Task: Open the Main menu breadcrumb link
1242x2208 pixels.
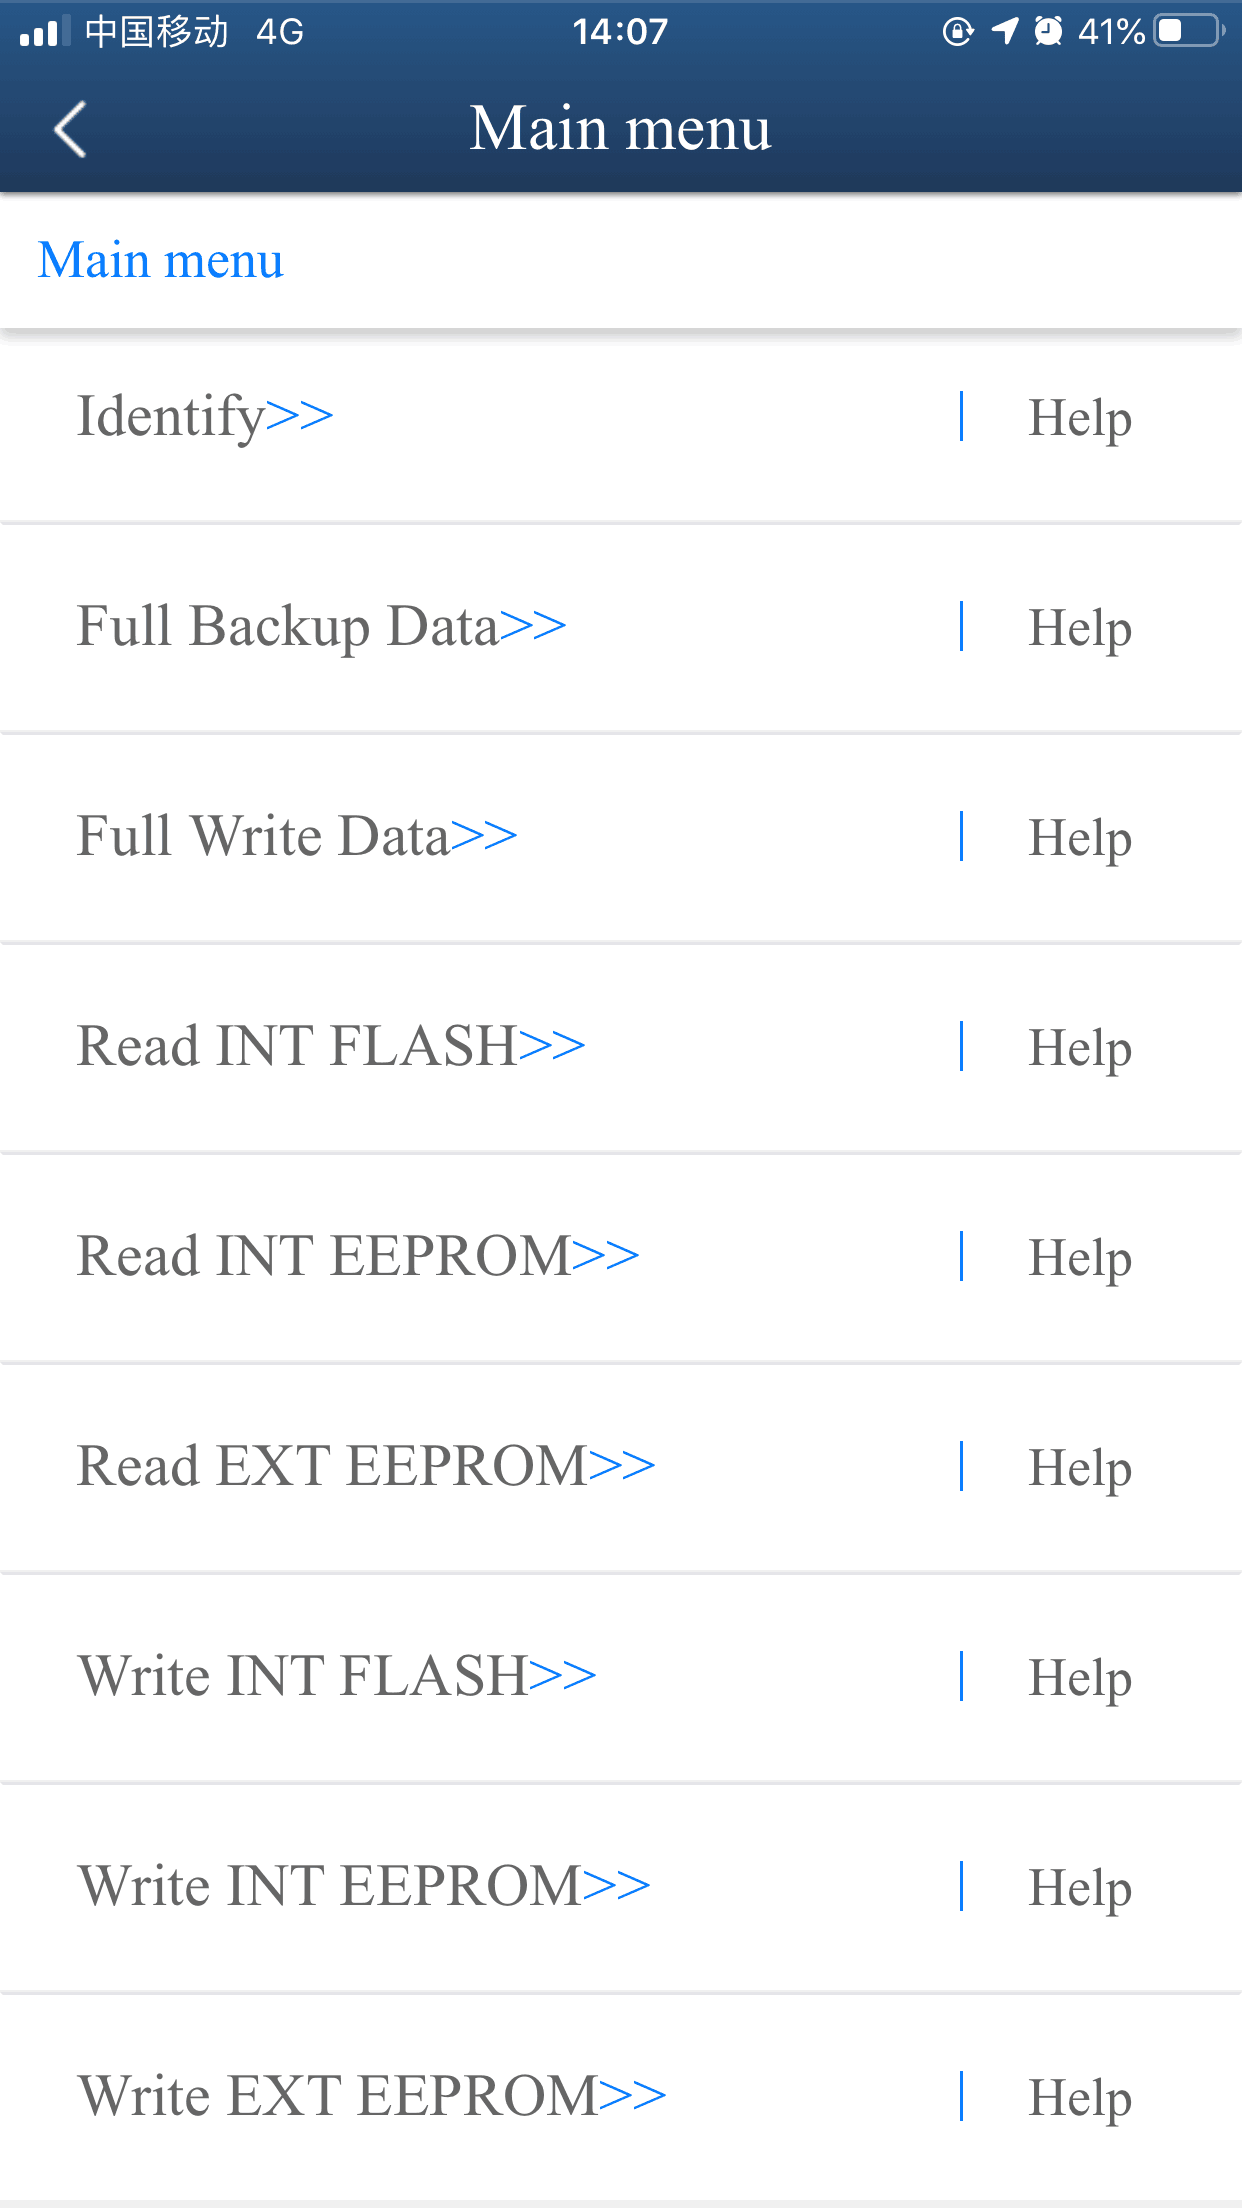Action: (161, 260)
